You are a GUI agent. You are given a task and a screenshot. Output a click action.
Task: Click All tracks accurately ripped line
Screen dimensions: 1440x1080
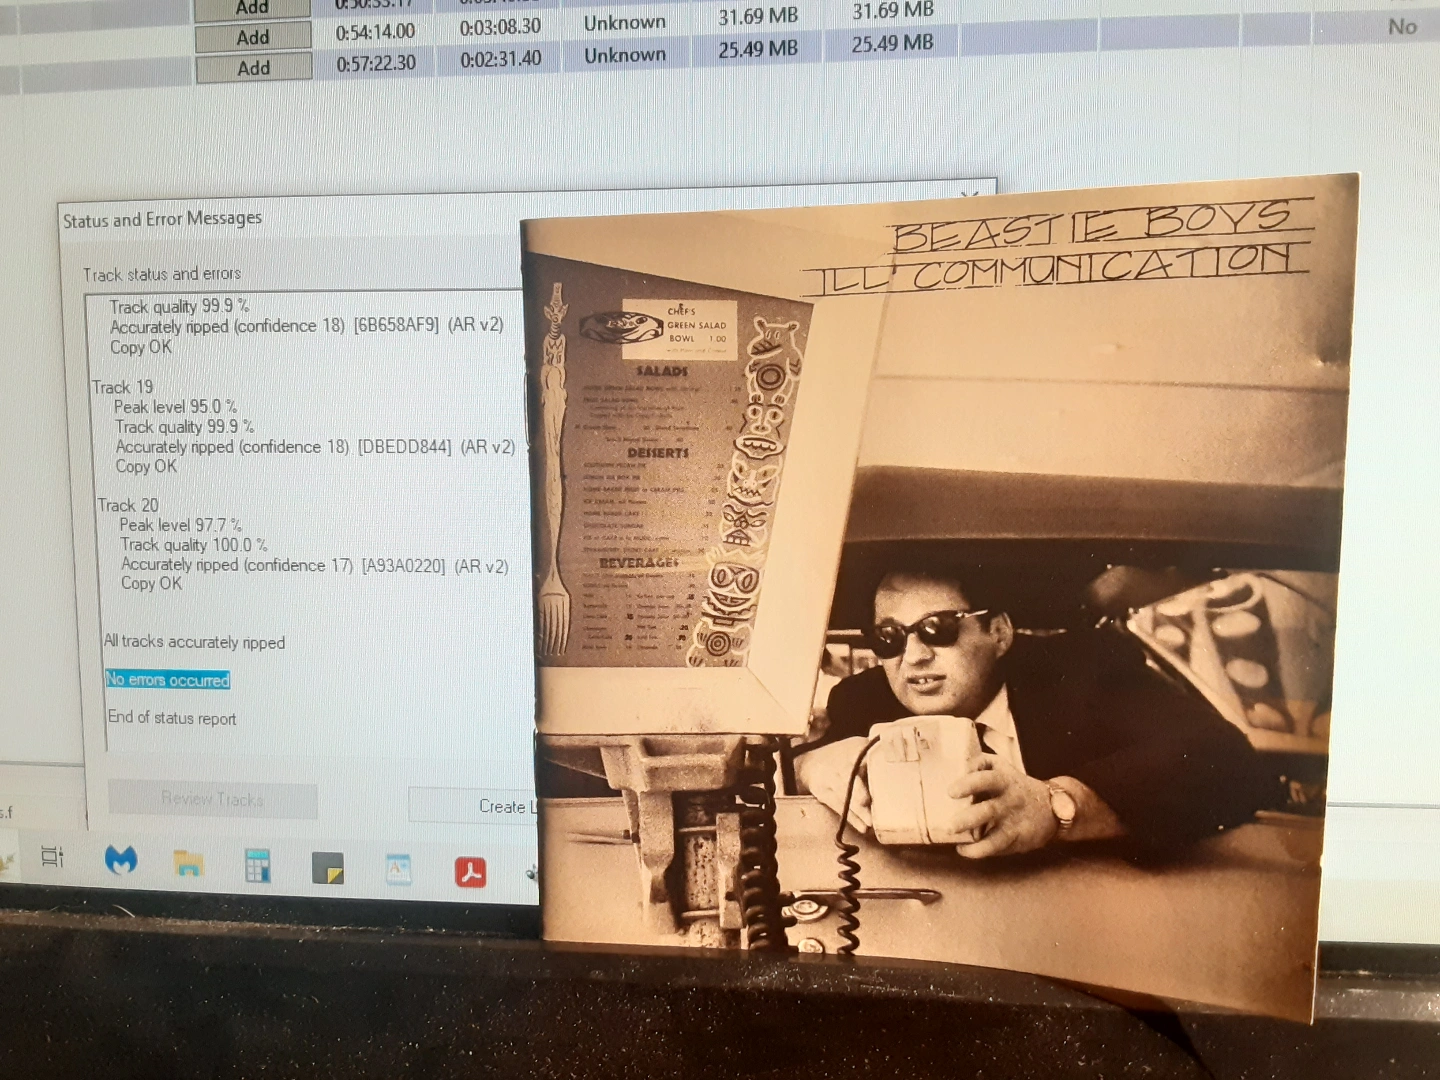click(x=194, y=642)
